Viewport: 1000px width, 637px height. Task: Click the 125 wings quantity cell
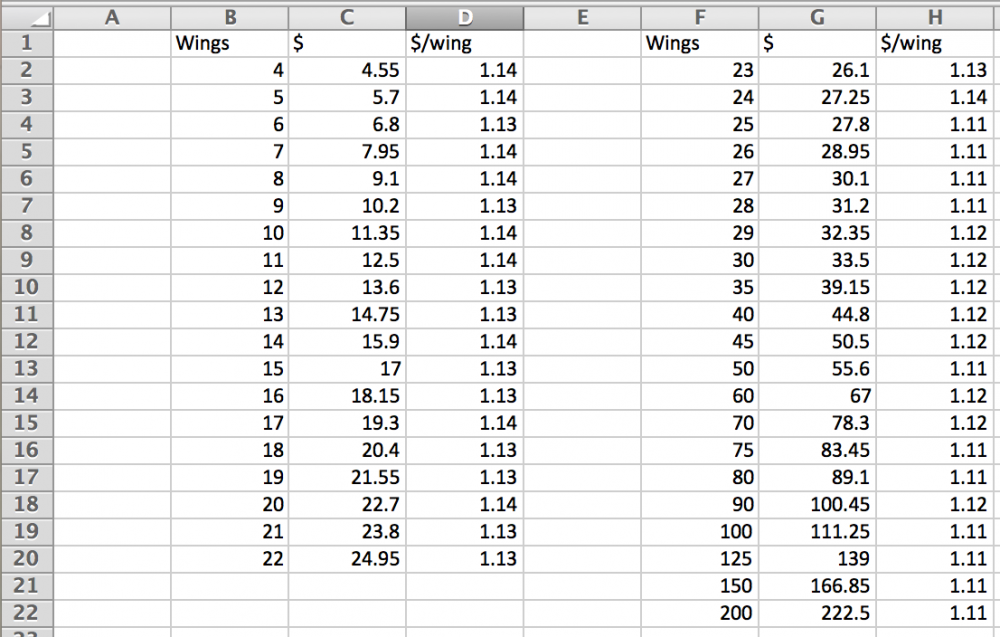coord(700,559)
